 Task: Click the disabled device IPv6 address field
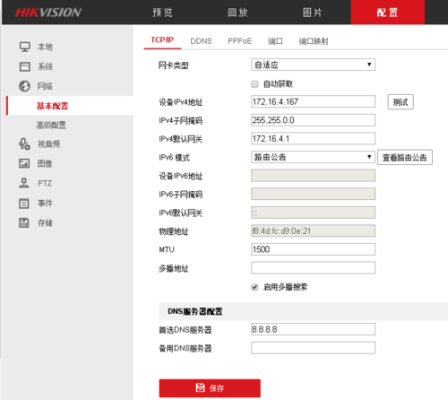tap(313, 175)
